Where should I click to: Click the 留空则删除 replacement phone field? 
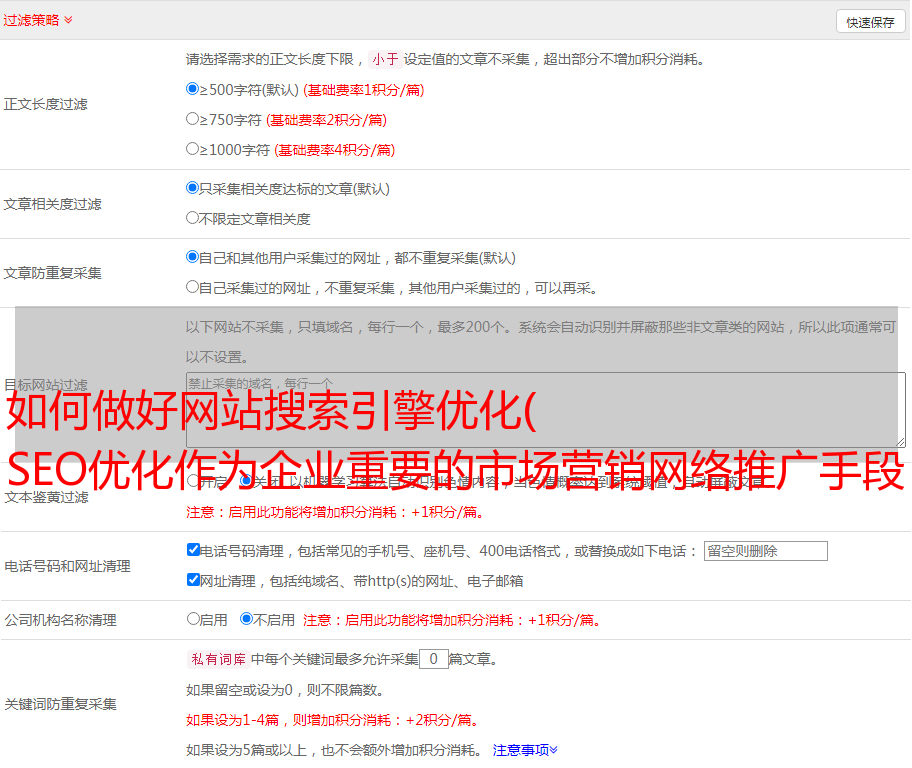pyautogui.click(x=765, y=551)
